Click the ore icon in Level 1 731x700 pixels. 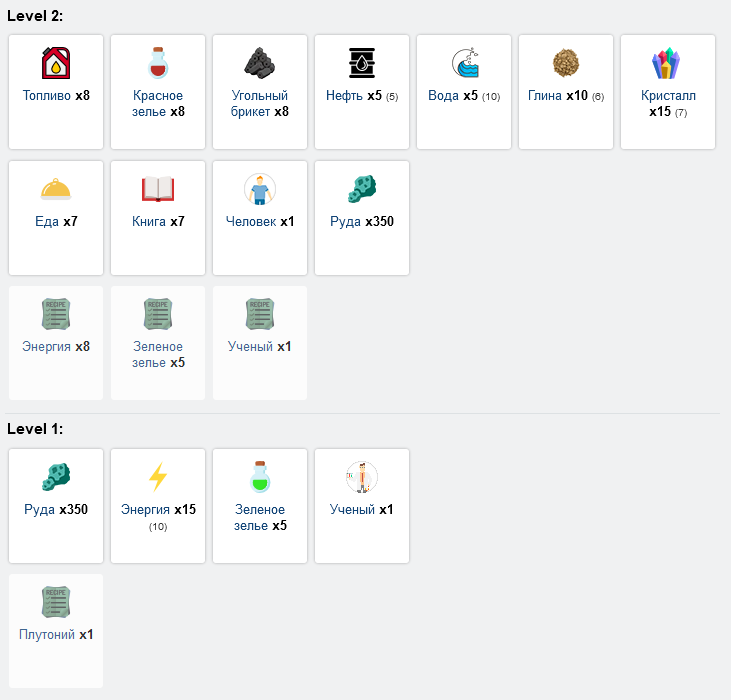[56, 477]
